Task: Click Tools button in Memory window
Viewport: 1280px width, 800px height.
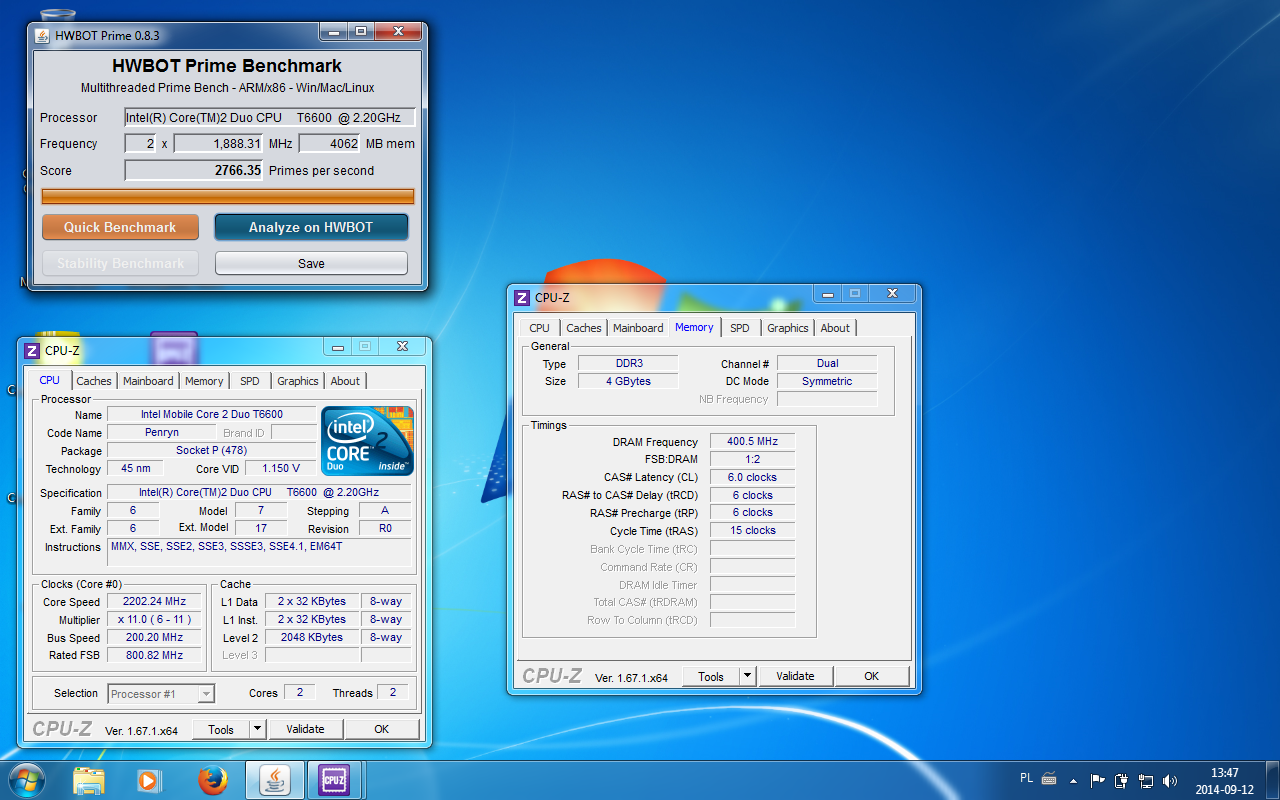Action: 711,676
